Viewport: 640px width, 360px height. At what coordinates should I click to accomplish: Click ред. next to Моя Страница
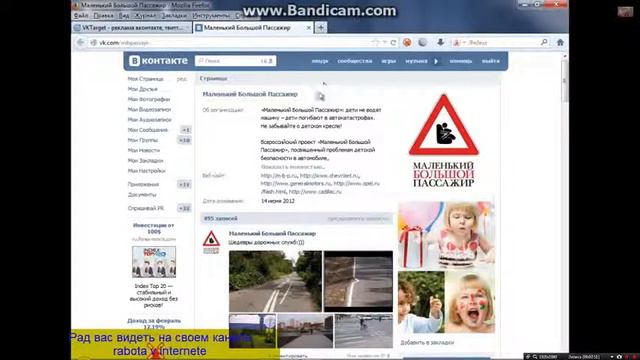pyautogui.click(x=182, y=79)
